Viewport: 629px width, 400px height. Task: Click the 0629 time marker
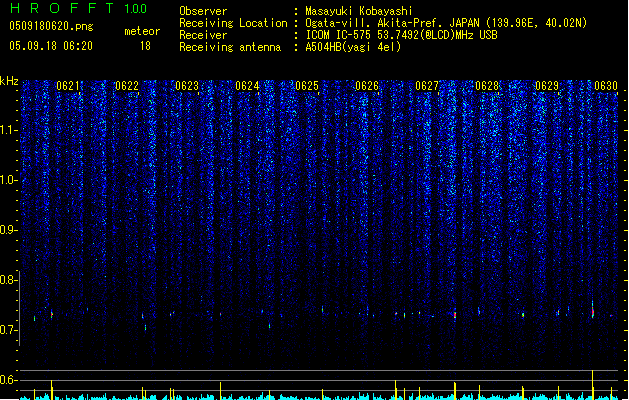pos(547,86)
